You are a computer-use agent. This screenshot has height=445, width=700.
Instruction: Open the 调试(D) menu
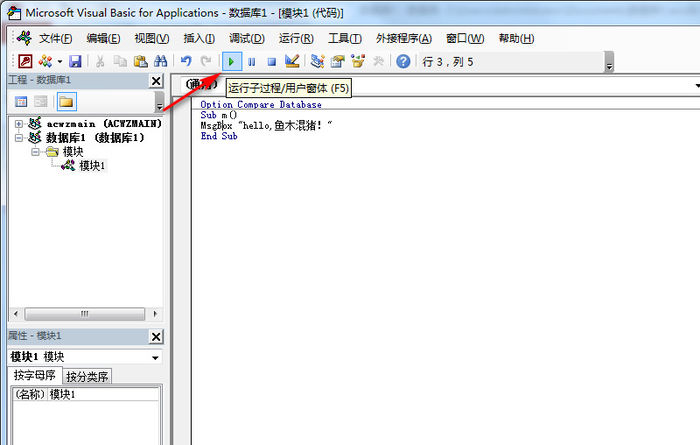(x=246, y=38)
